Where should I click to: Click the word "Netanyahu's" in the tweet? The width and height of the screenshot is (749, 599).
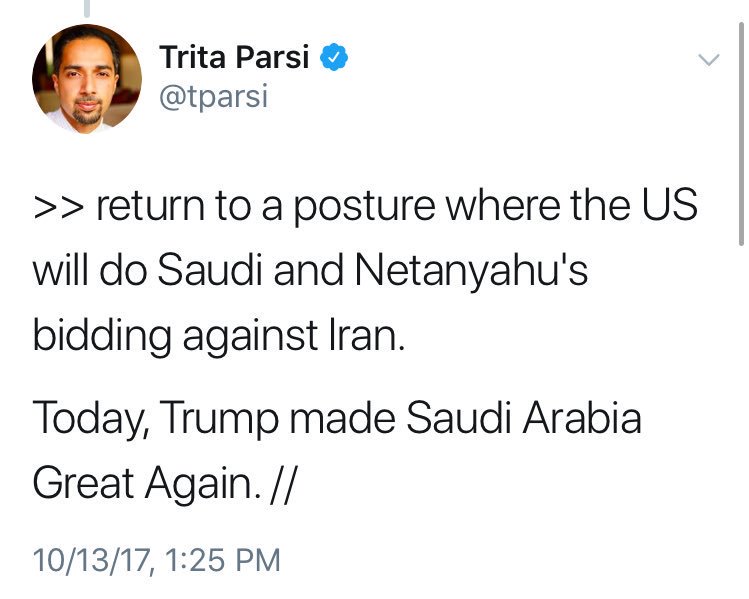471,271
